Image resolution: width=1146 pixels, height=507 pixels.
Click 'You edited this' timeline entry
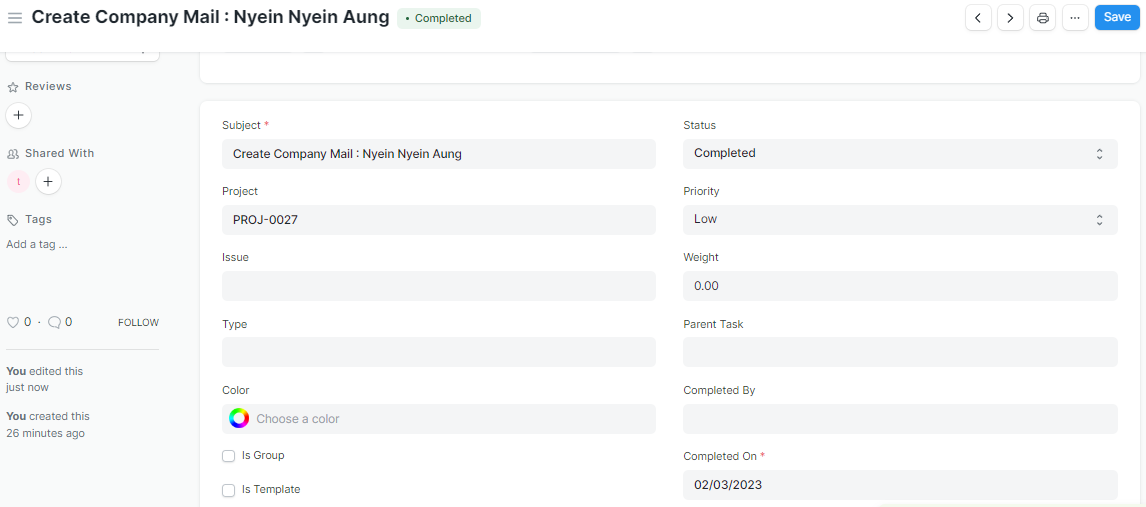(45, 379)
